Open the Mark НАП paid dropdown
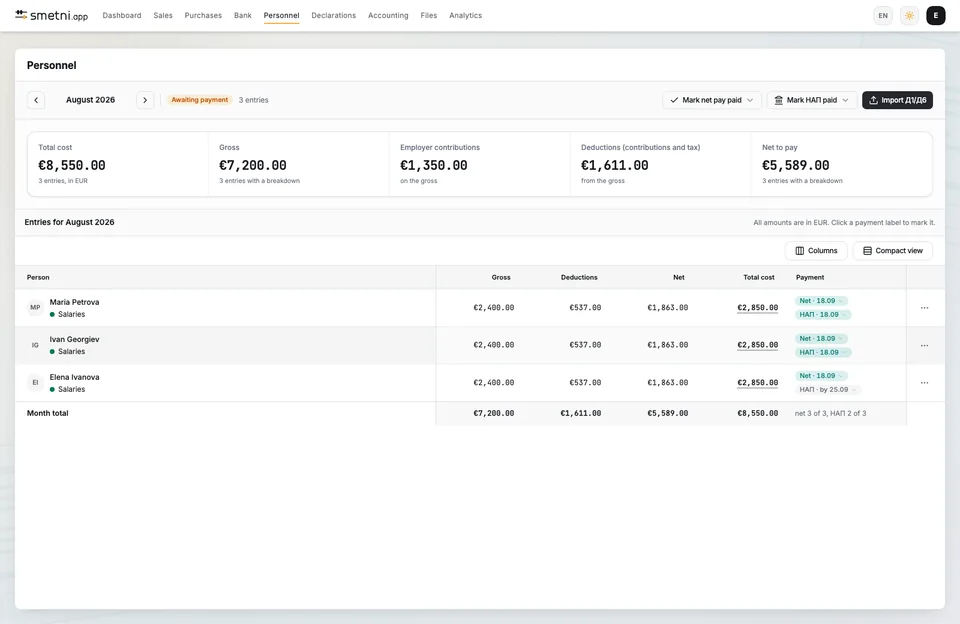The image size is (960, 624). (812, 100)
